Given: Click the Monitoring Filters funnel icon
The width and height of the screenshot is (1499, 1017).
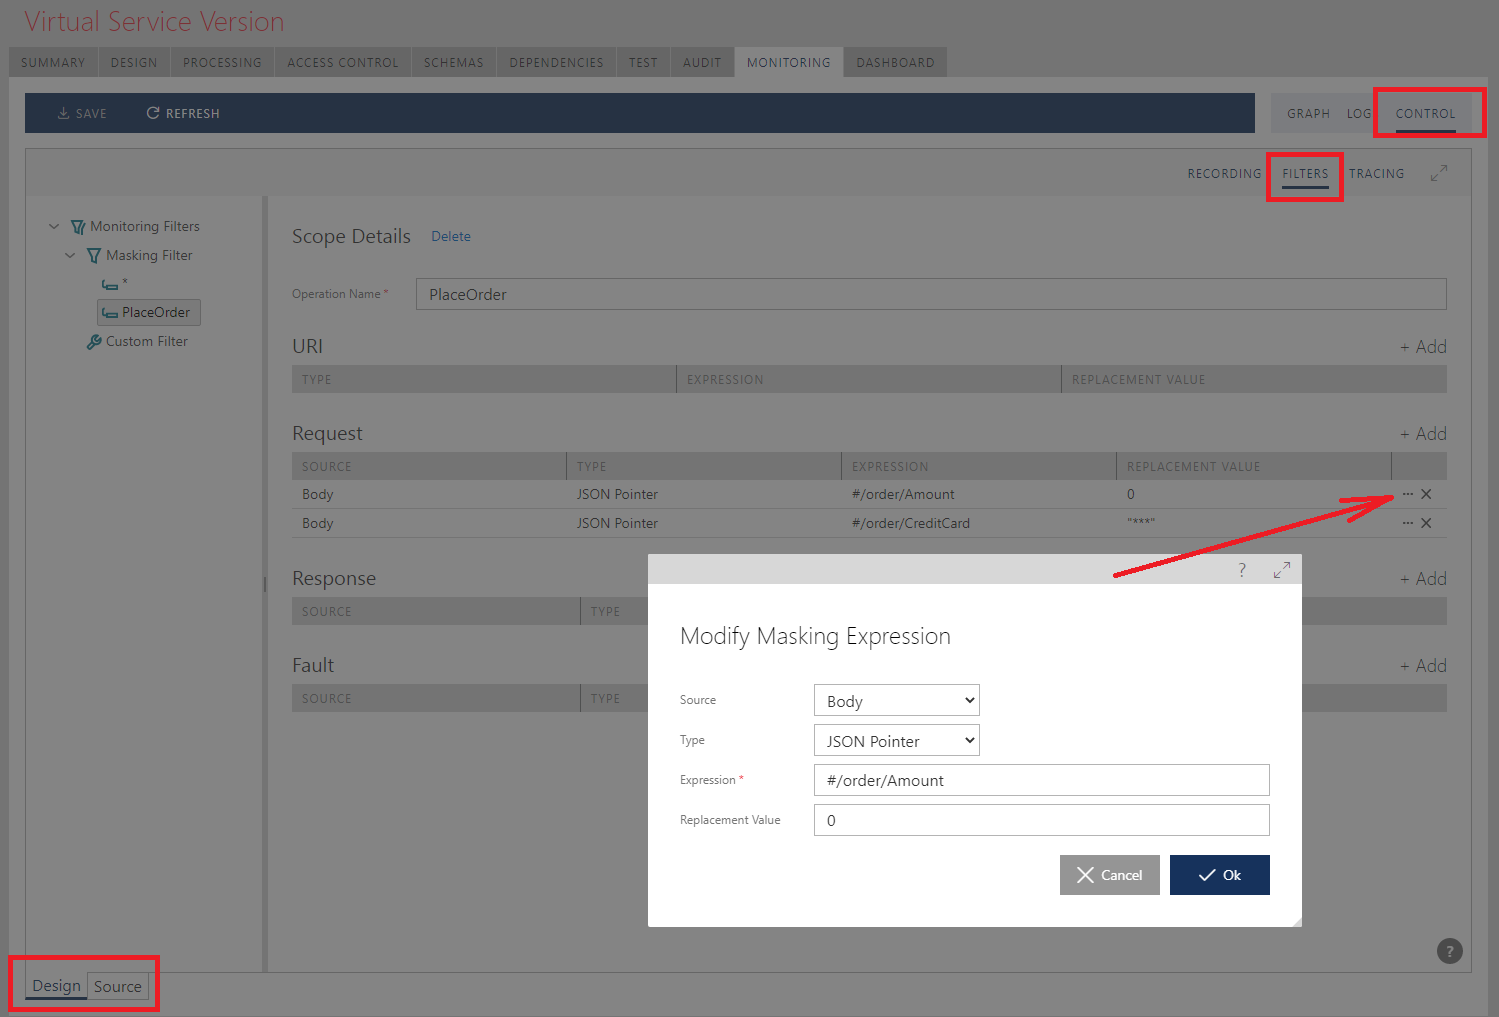Looking at the screenshot, I should tap(78, 226).
